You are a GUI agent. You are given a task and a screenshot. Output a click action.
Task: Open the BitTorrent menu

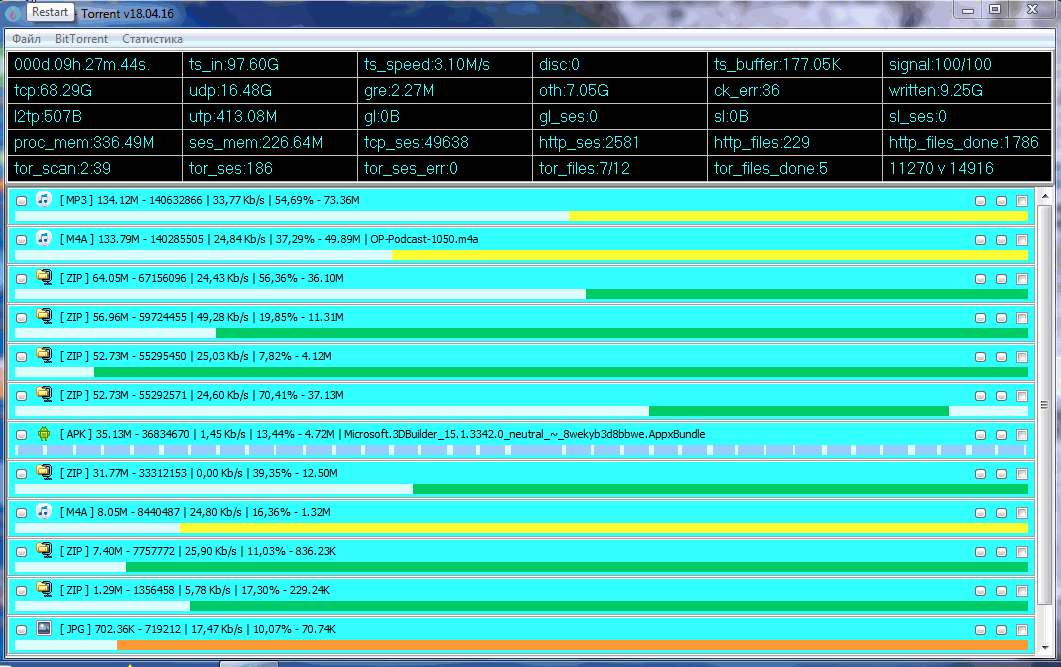(81, 39)
